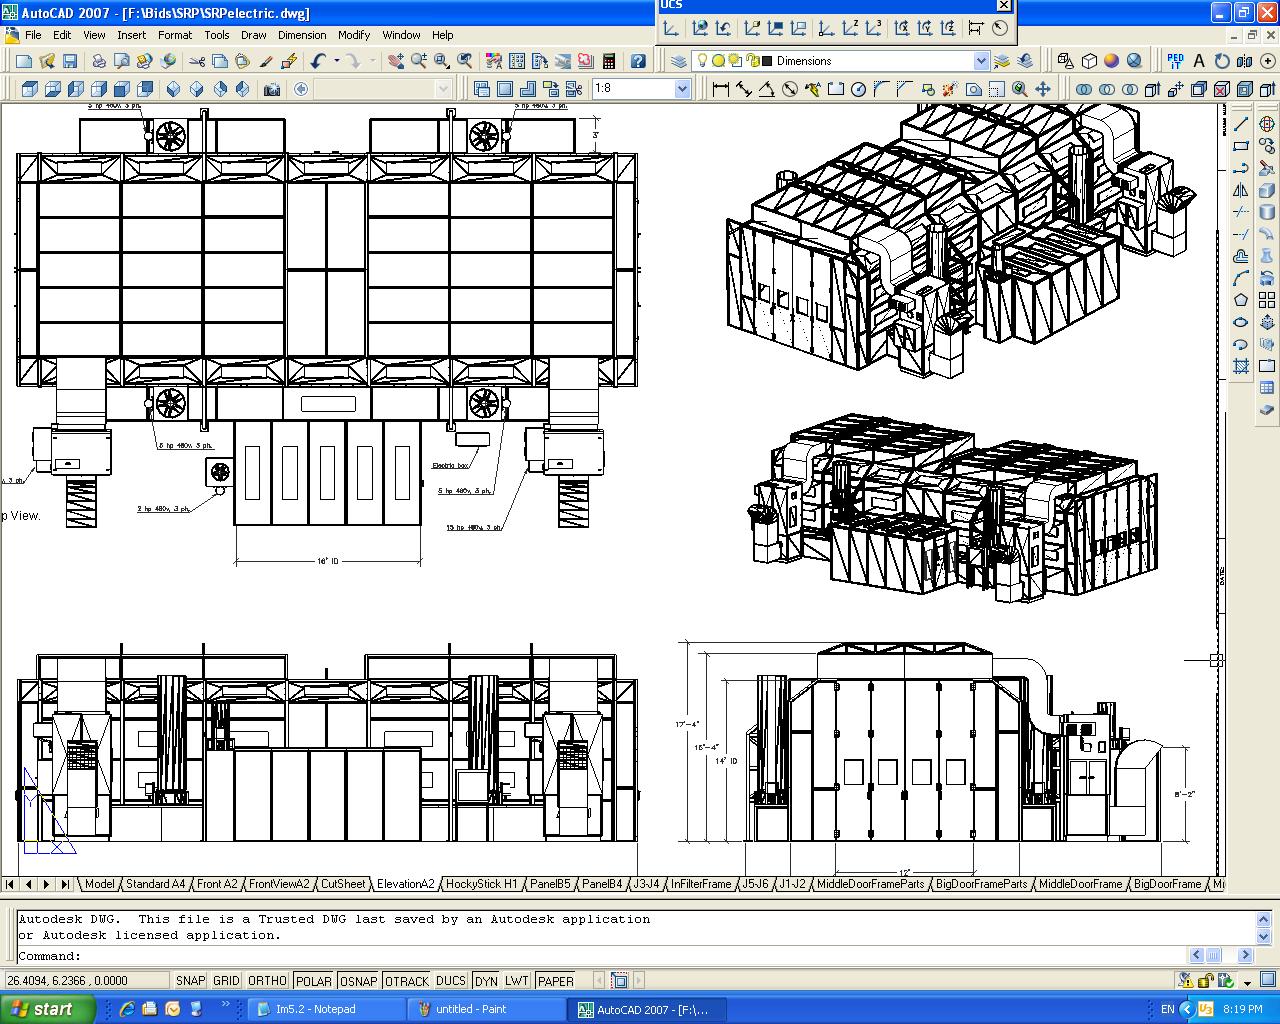
Task: Click the World UCS globe icon
Action: tap(700, 28)
